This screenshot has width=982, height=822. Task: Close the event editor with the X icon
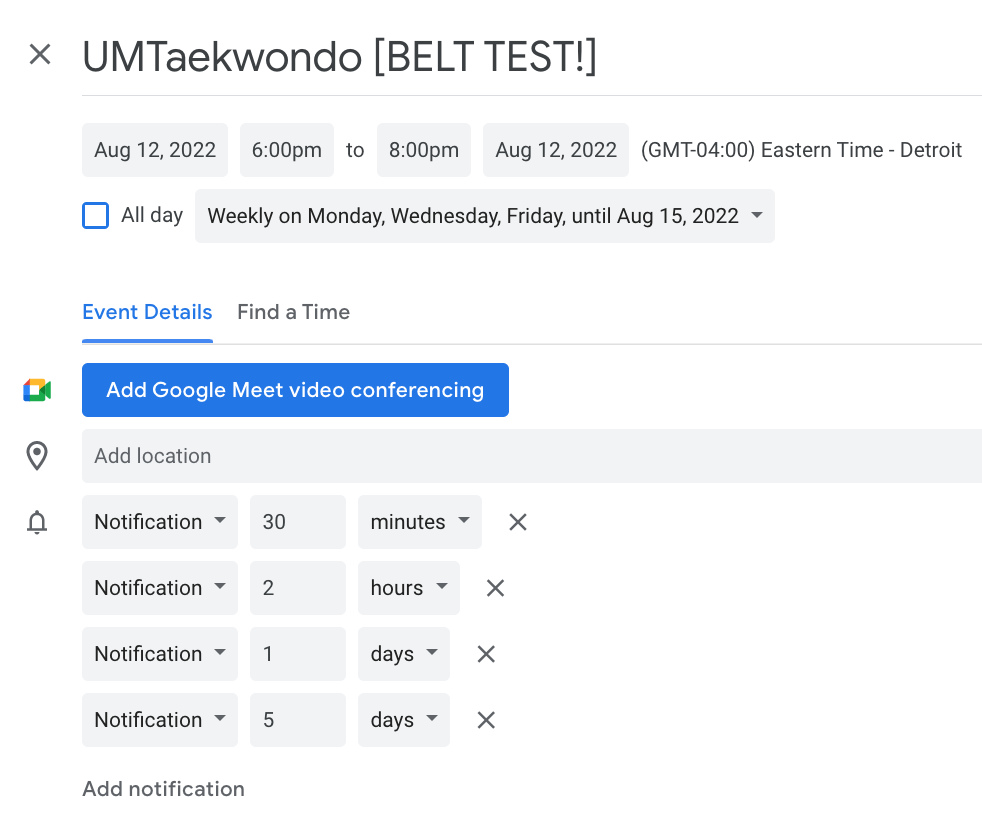[x=40, y=54]
